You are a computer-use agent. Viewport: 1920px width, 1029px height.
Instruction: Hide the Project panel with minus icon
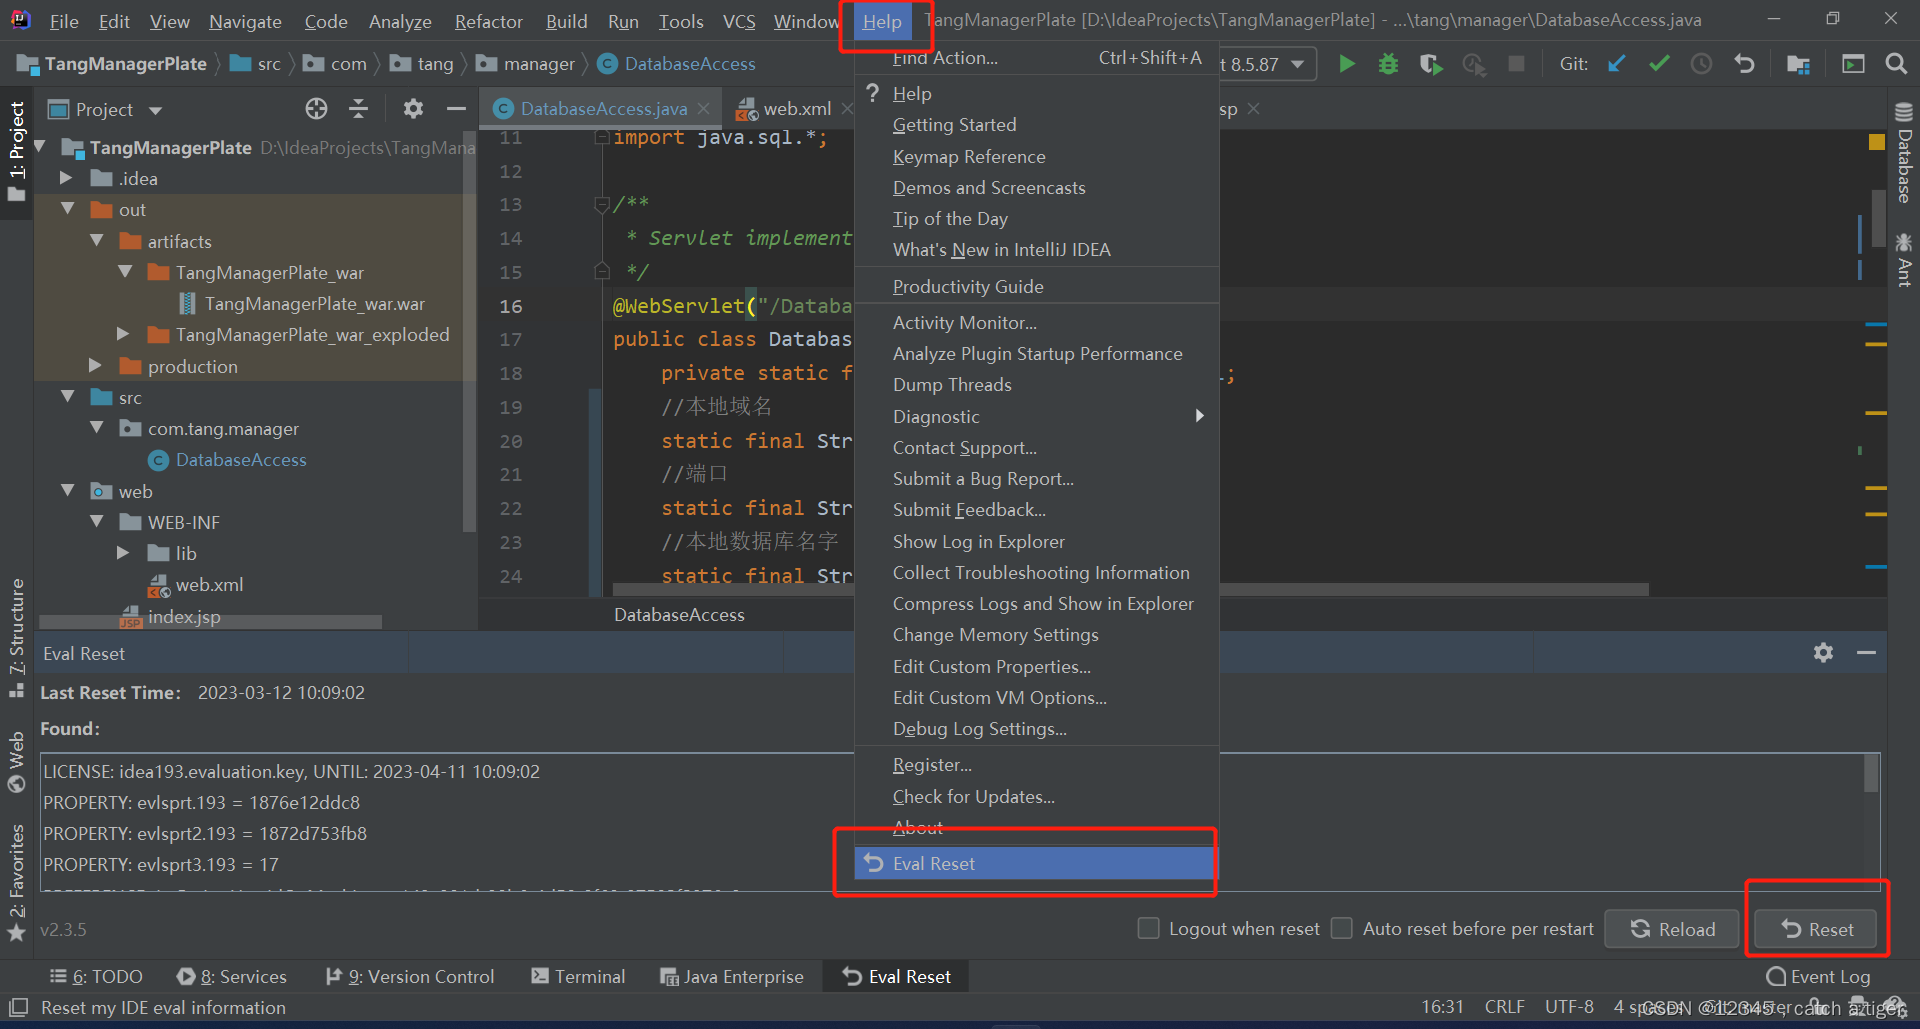coord(457,109)
